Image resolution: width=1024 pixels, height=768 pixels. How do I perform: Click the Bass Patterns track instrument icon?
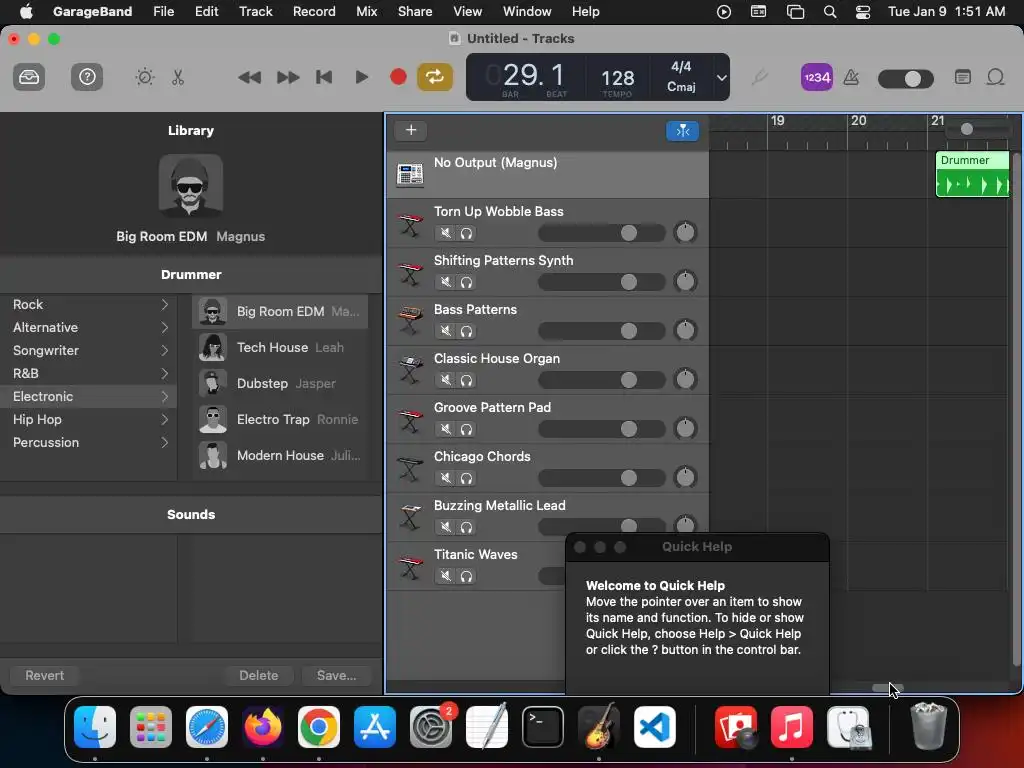(x=410, y=321)
